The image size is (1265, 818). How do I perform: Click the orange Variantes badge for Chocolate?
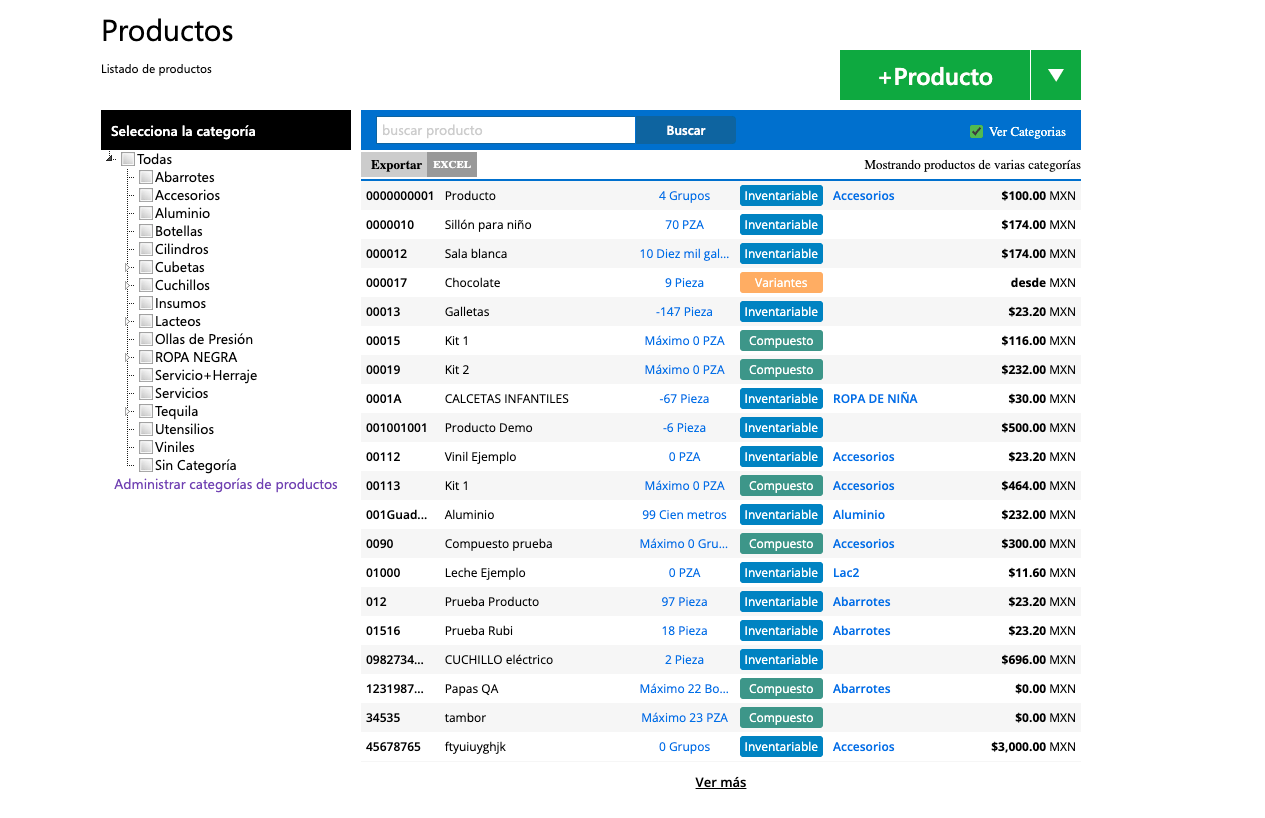pos(781,283)
